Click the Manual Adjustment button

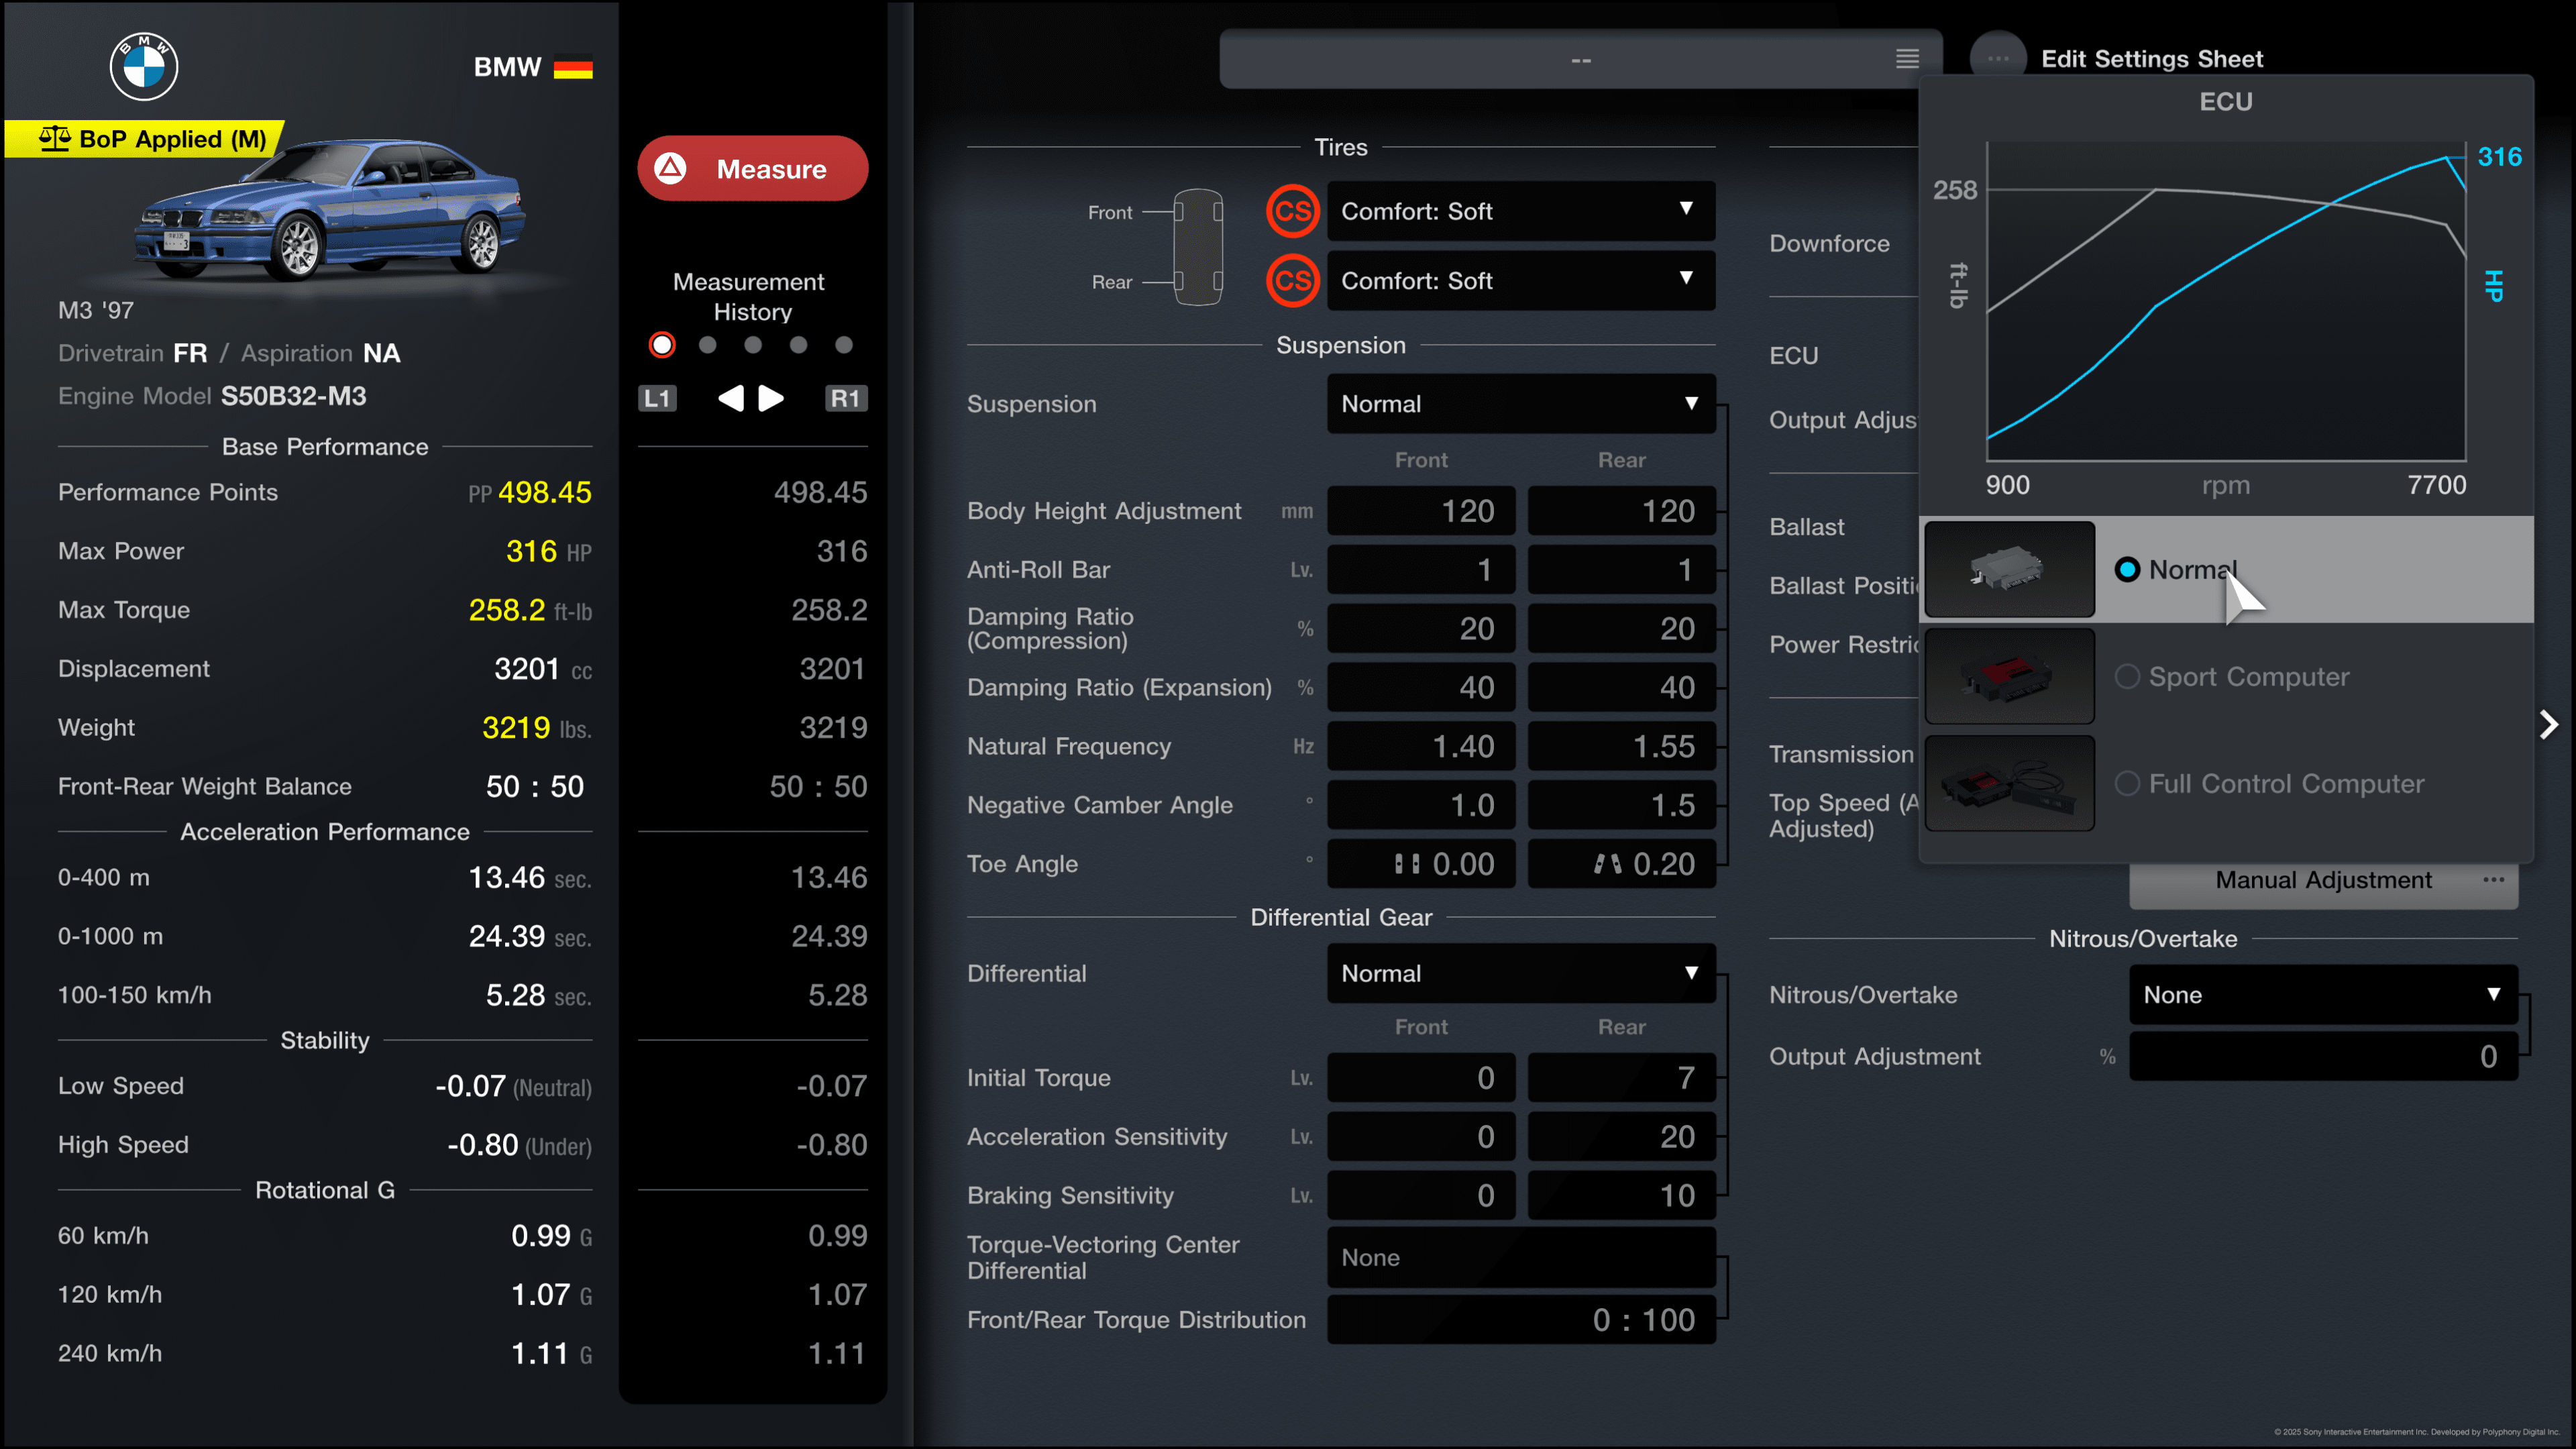2323,879
